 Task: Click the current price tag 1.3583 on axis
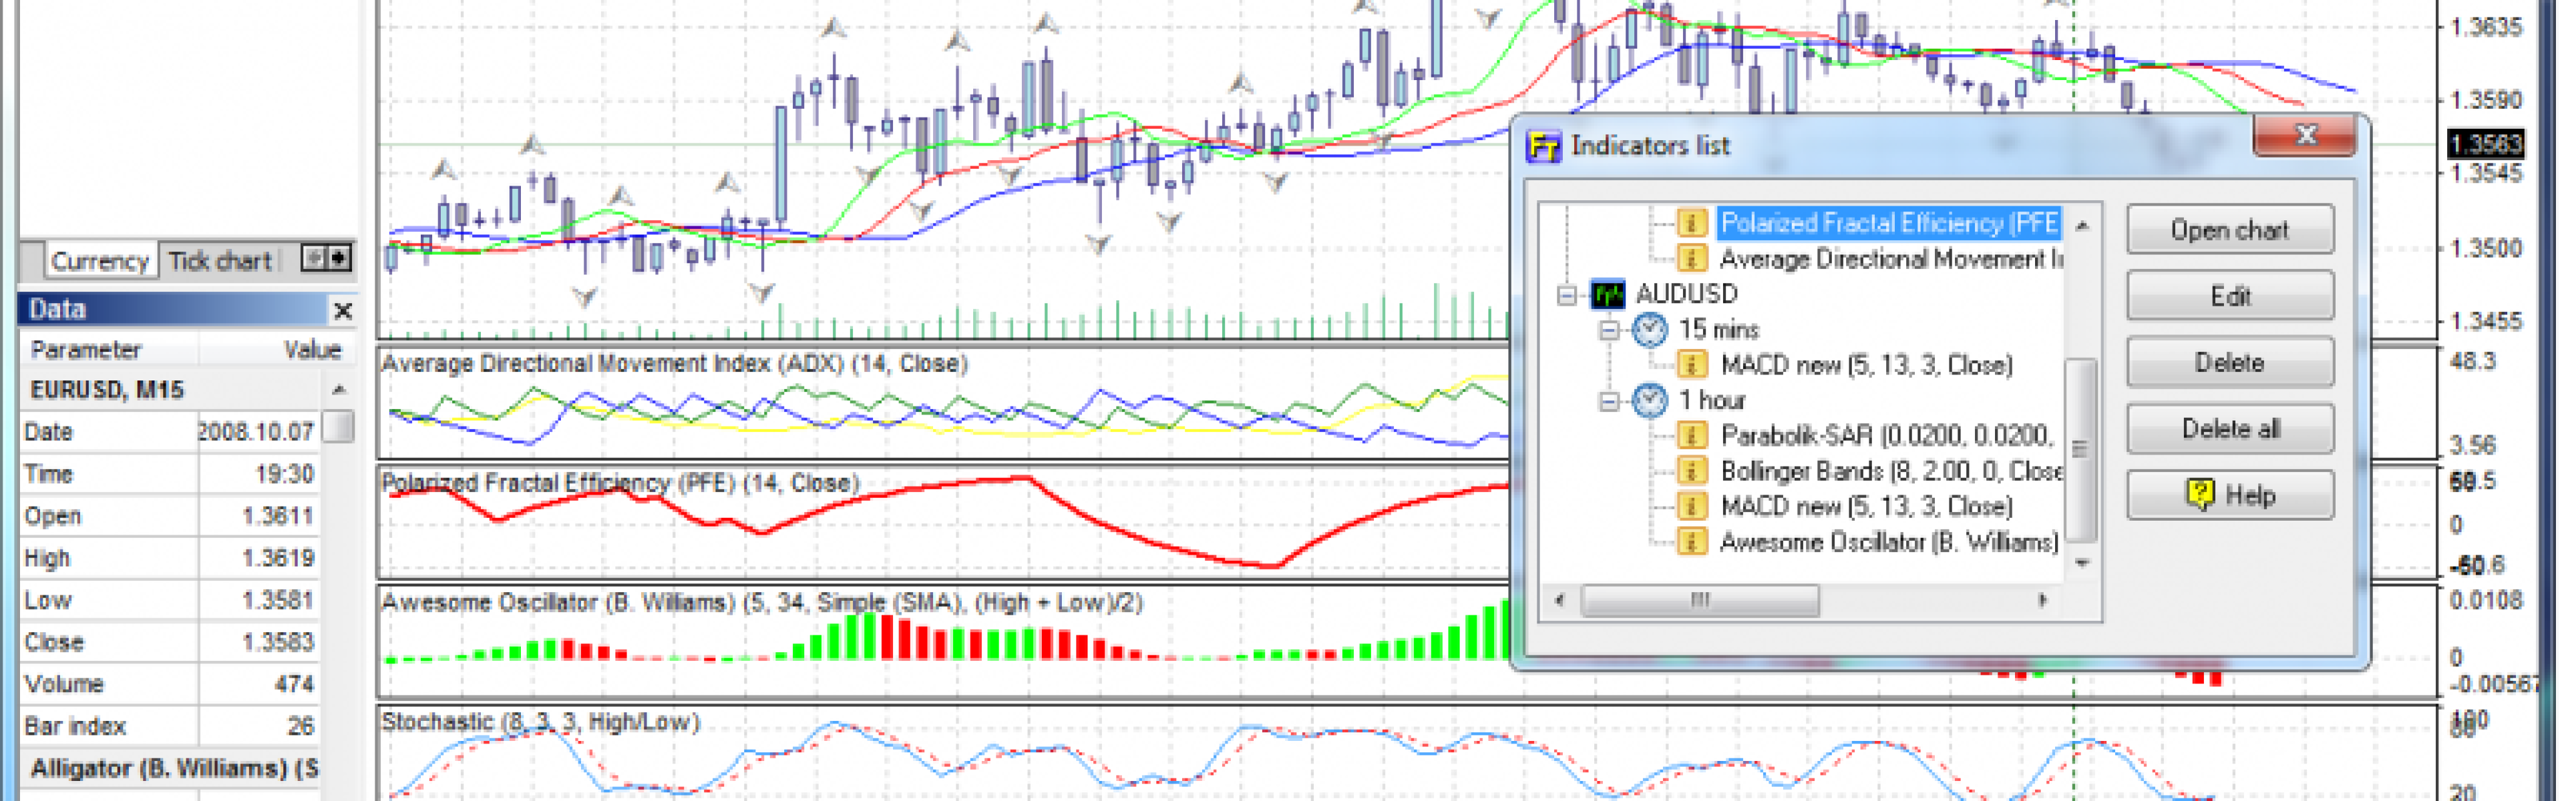[x=2485, y=144]
